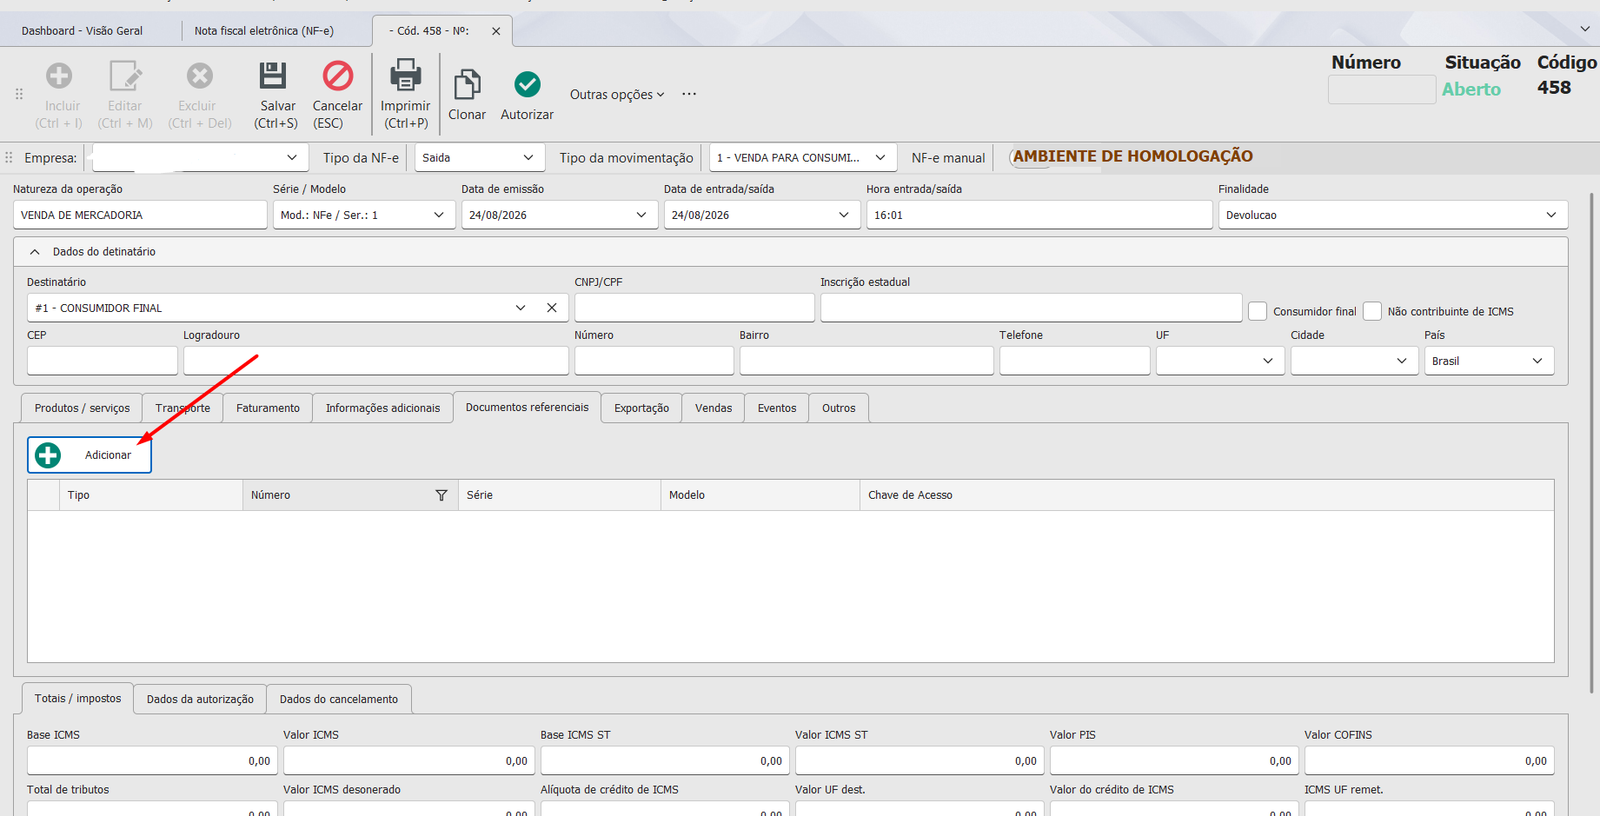Image resolution: width=1600 pixels, height=816 pixels.
Task: Close the Cód. 458 tab
Action: (x=496, y=31)
